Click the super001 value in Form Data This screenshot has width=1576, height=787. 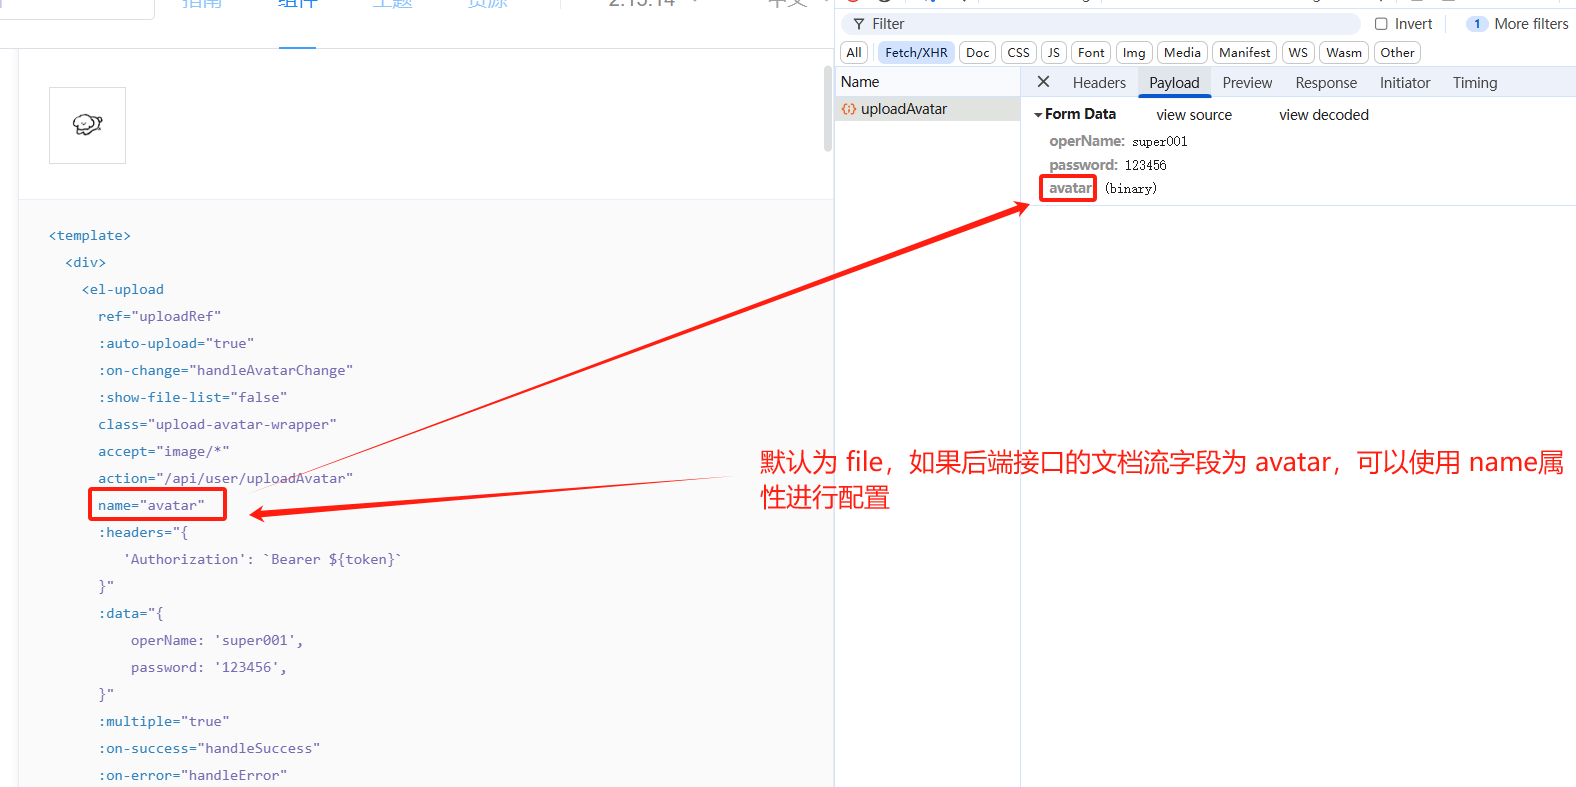1160,141
